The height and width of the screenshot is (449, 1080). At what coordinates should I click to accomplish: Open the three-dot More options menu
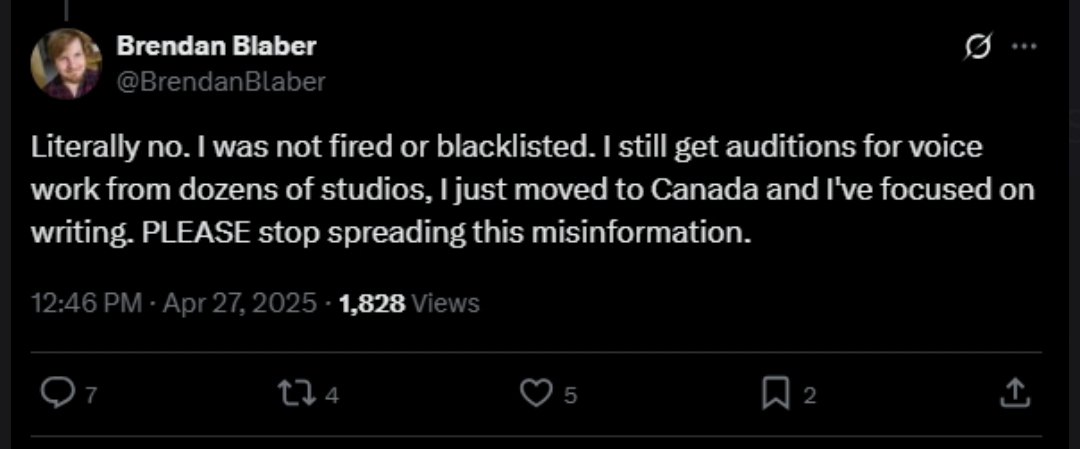coord(1026,47)
